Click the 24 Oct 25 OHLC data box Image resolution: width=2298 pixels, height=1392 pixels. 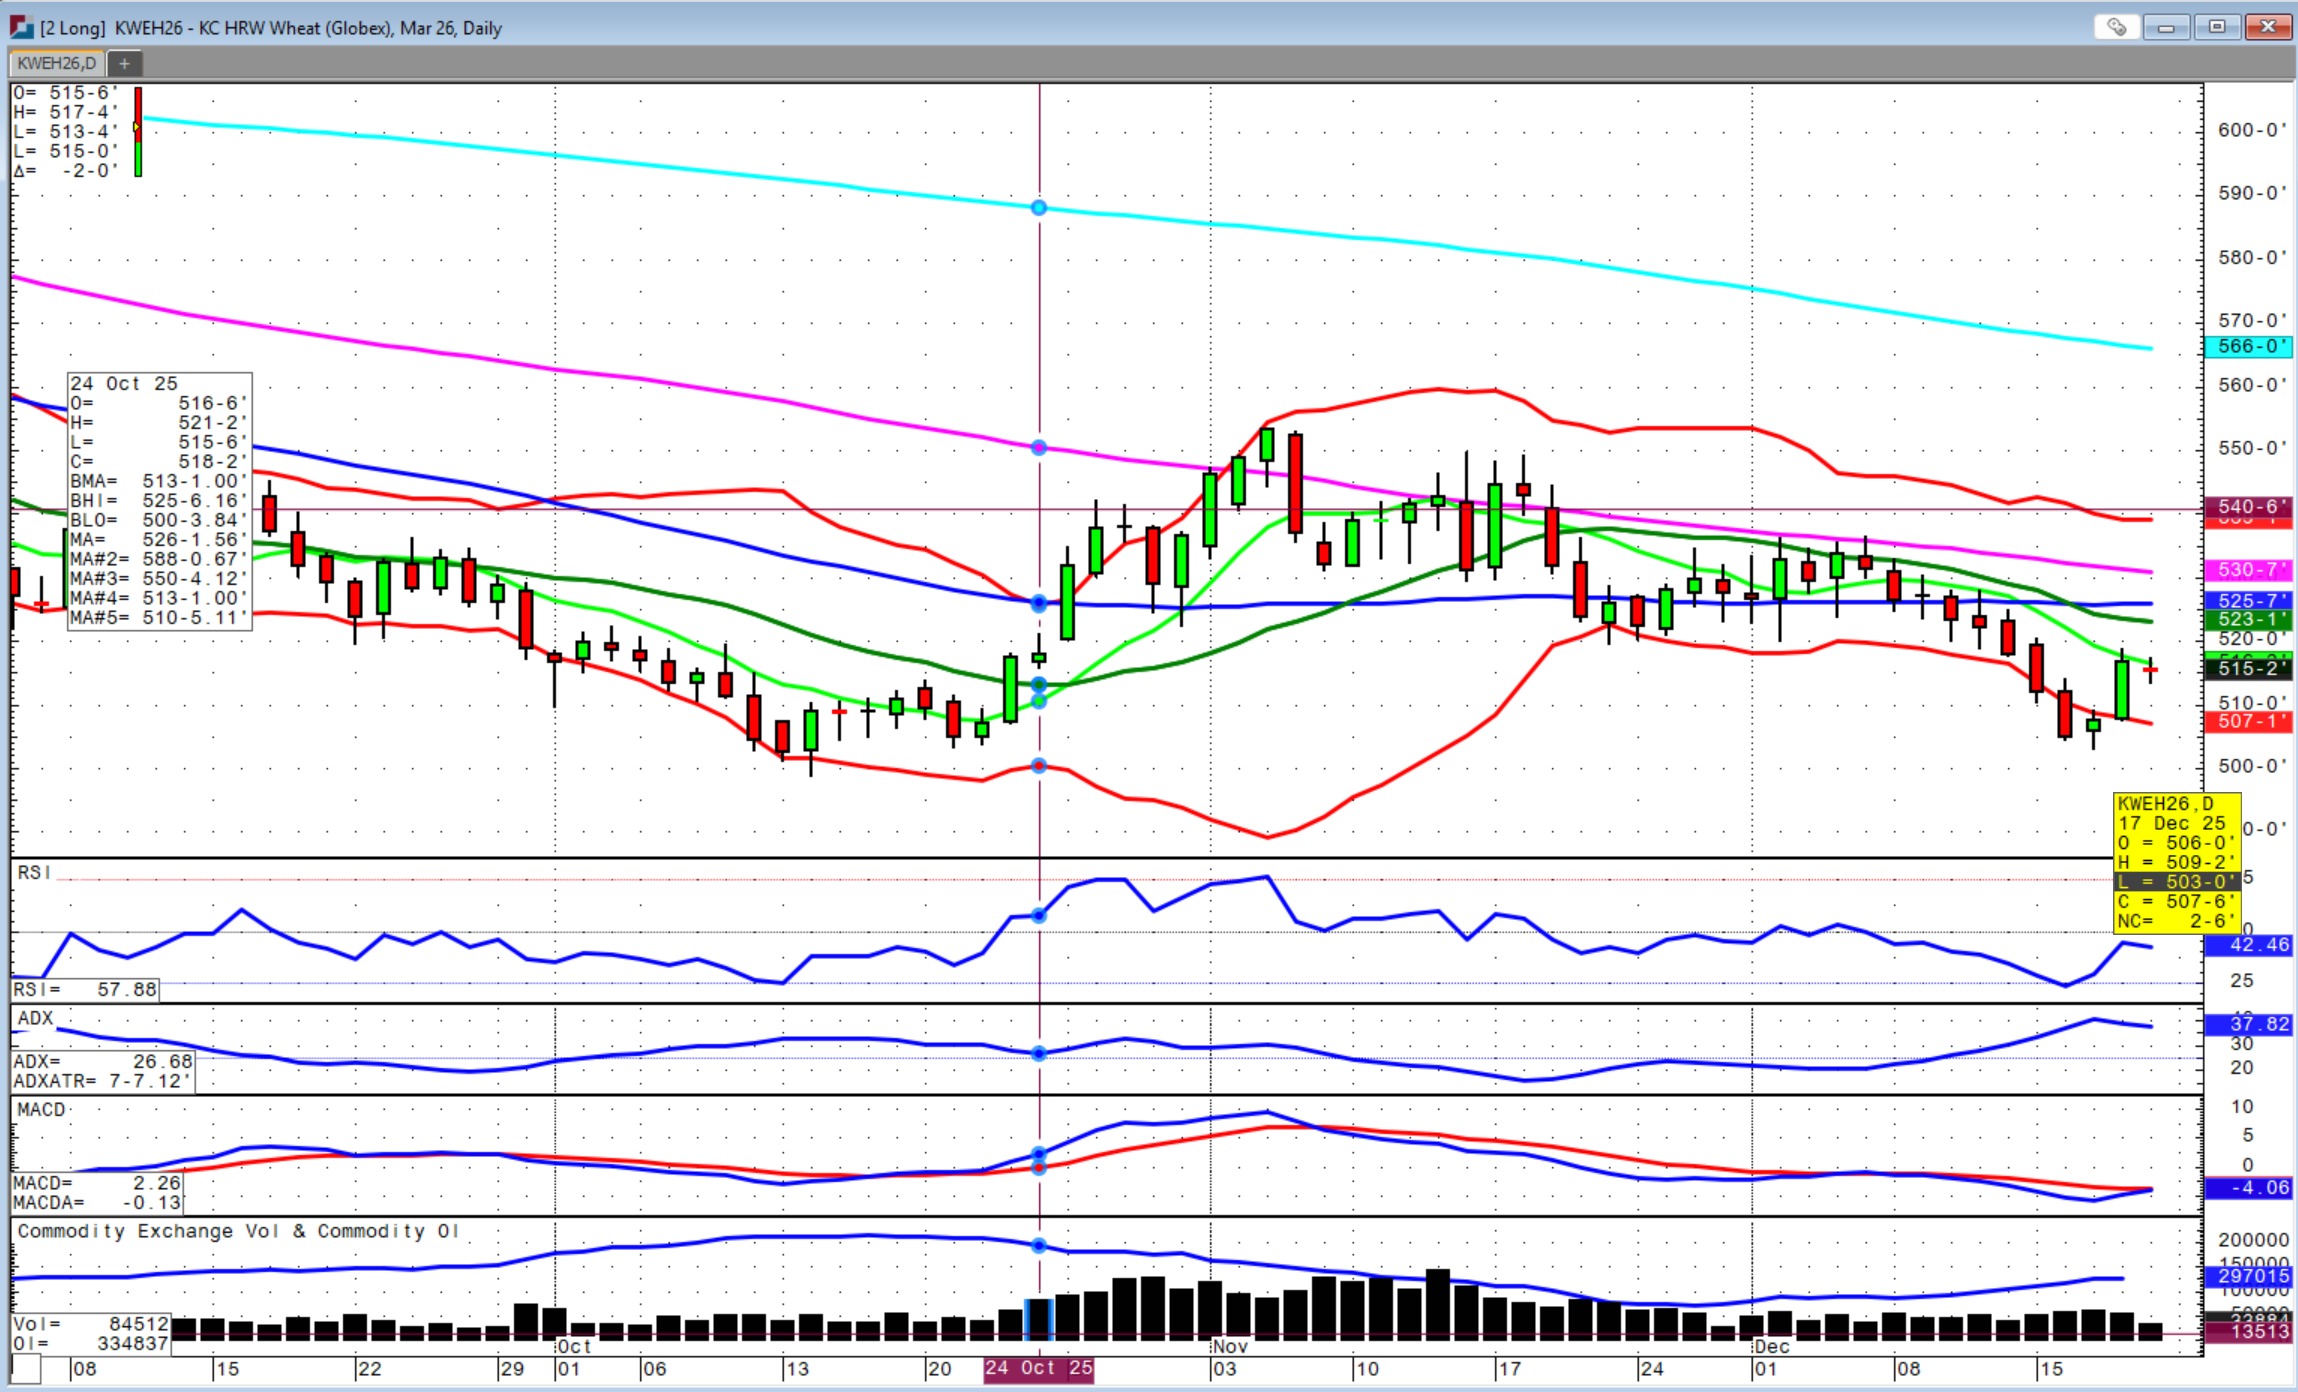coord(159,500)
